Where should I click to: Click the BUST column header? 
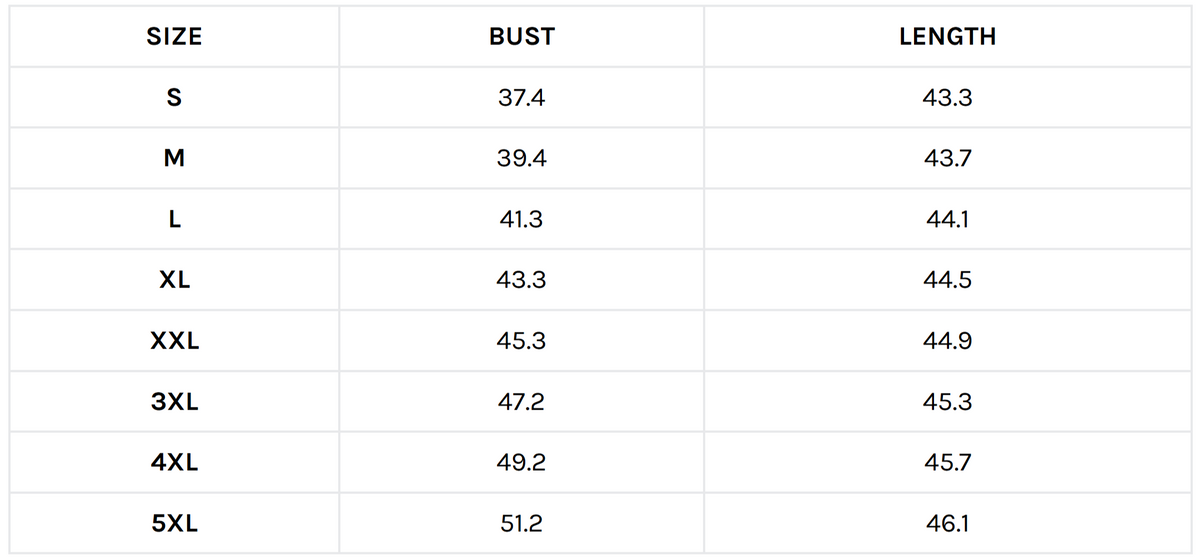[x=521, y=38]
